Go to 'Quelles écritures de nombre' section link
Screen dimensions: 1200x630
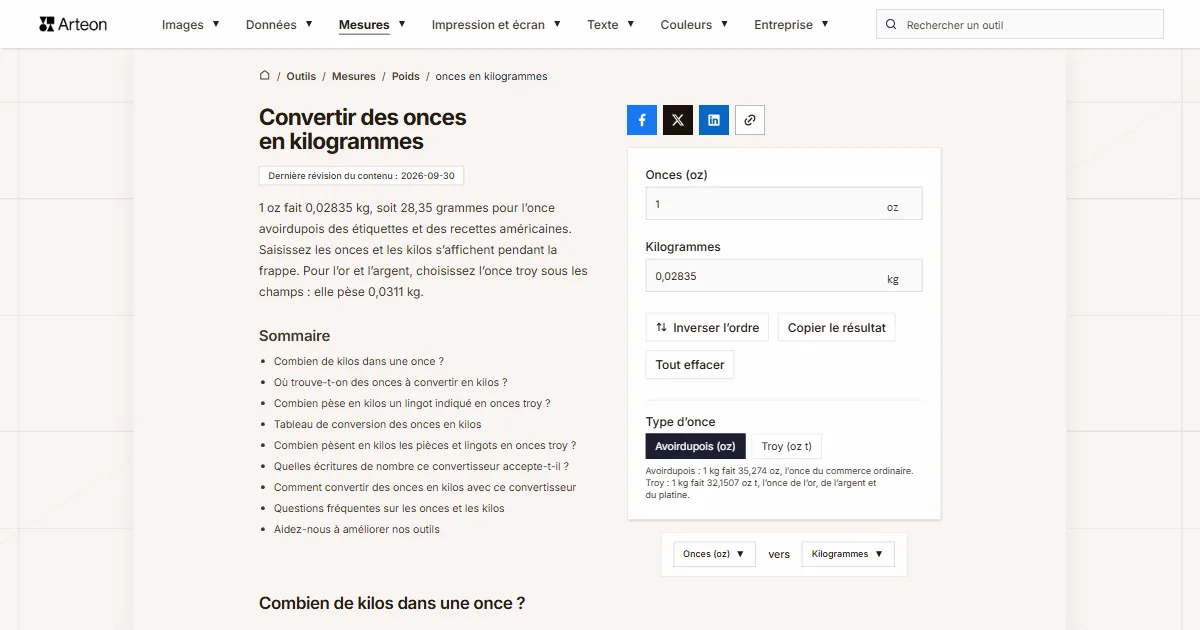click(422, 466)
